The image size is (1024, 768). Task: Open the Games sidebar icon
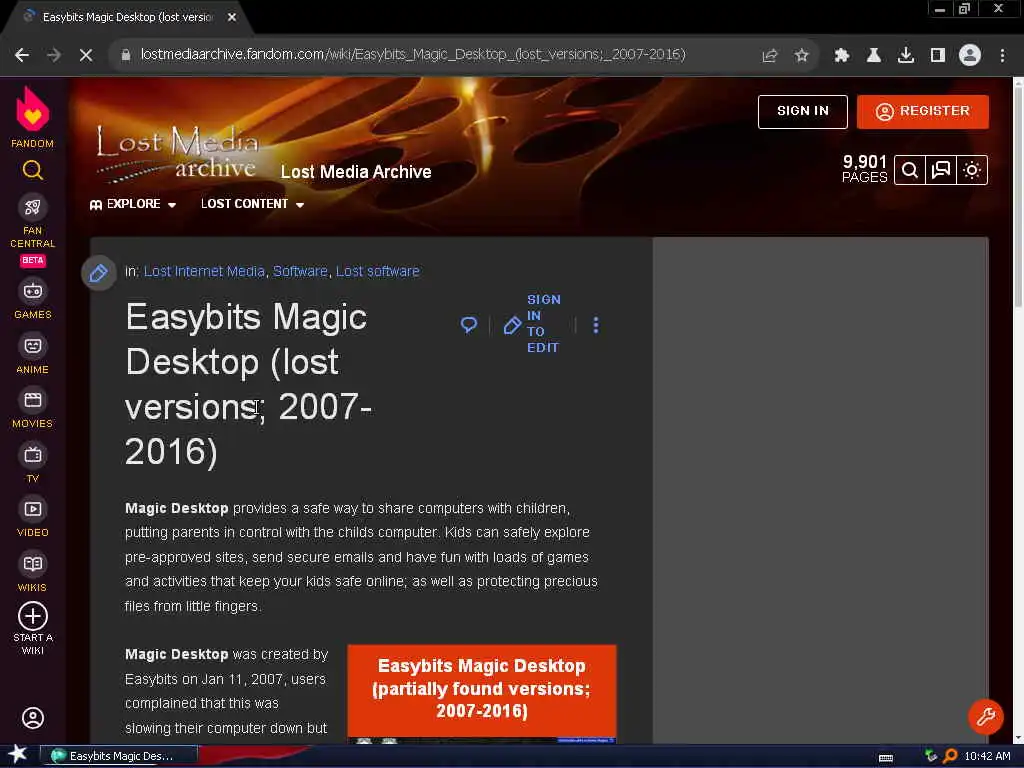(x=33, y=291)
